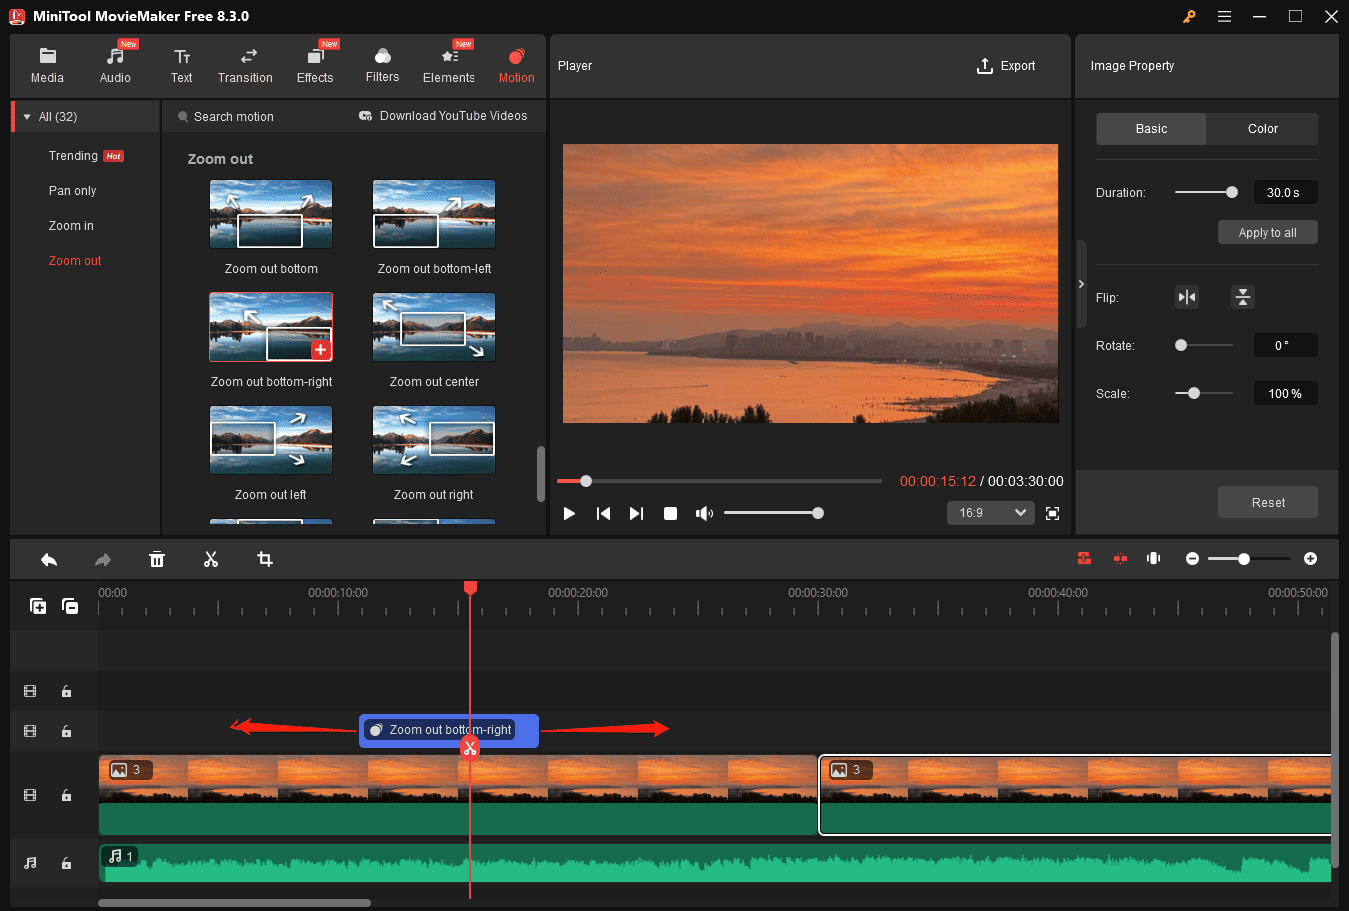Adjust the Scale slider
The height and width of the screenshot is (911, 1349).
point(1204,393)
